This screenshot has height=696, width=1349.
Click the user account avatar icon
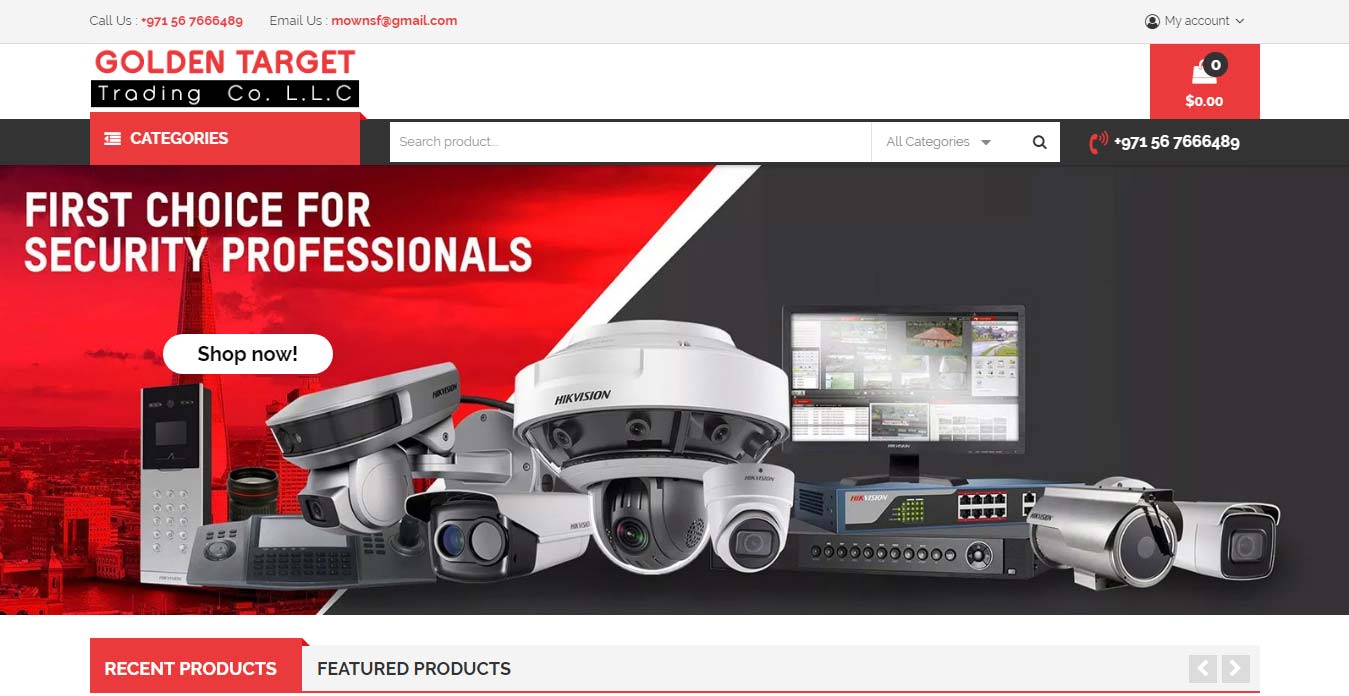click(x=1152, y=21)
